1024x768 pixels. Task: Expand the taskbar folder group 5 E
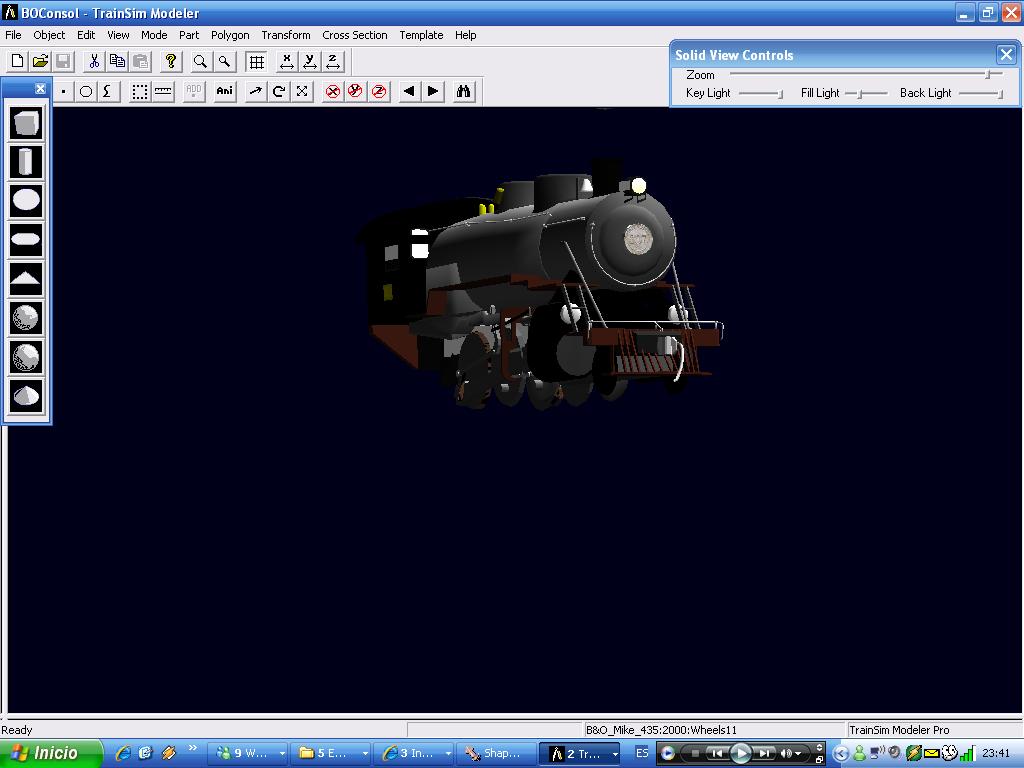pyautogui.click(x=334, y=753)
